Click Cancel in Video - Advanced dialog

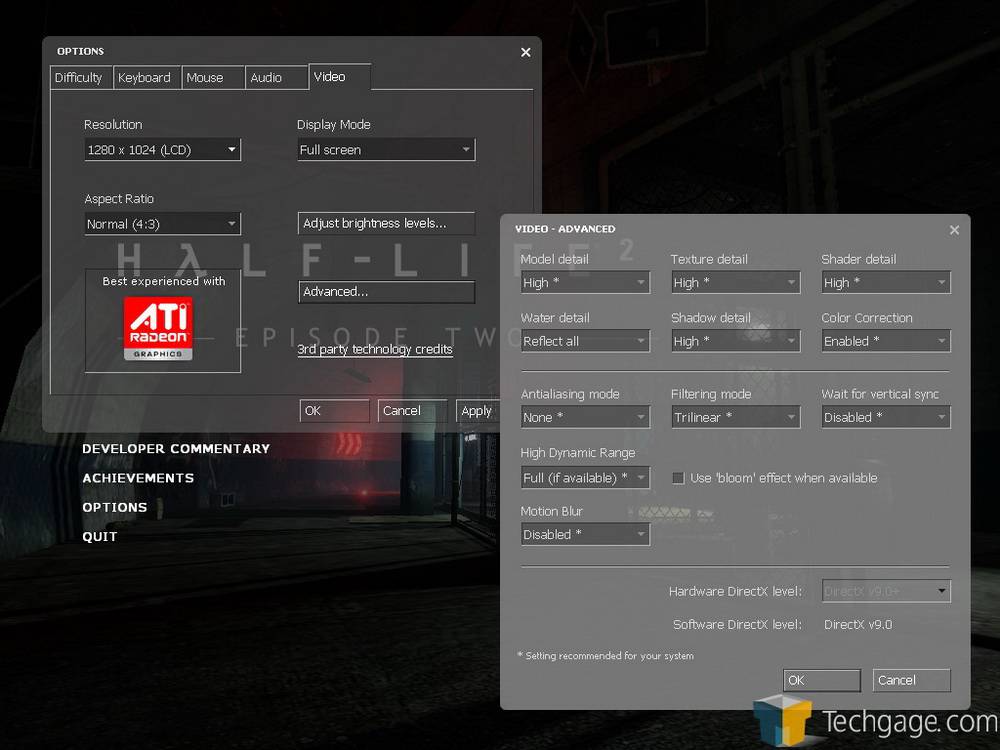pos(911,680)
